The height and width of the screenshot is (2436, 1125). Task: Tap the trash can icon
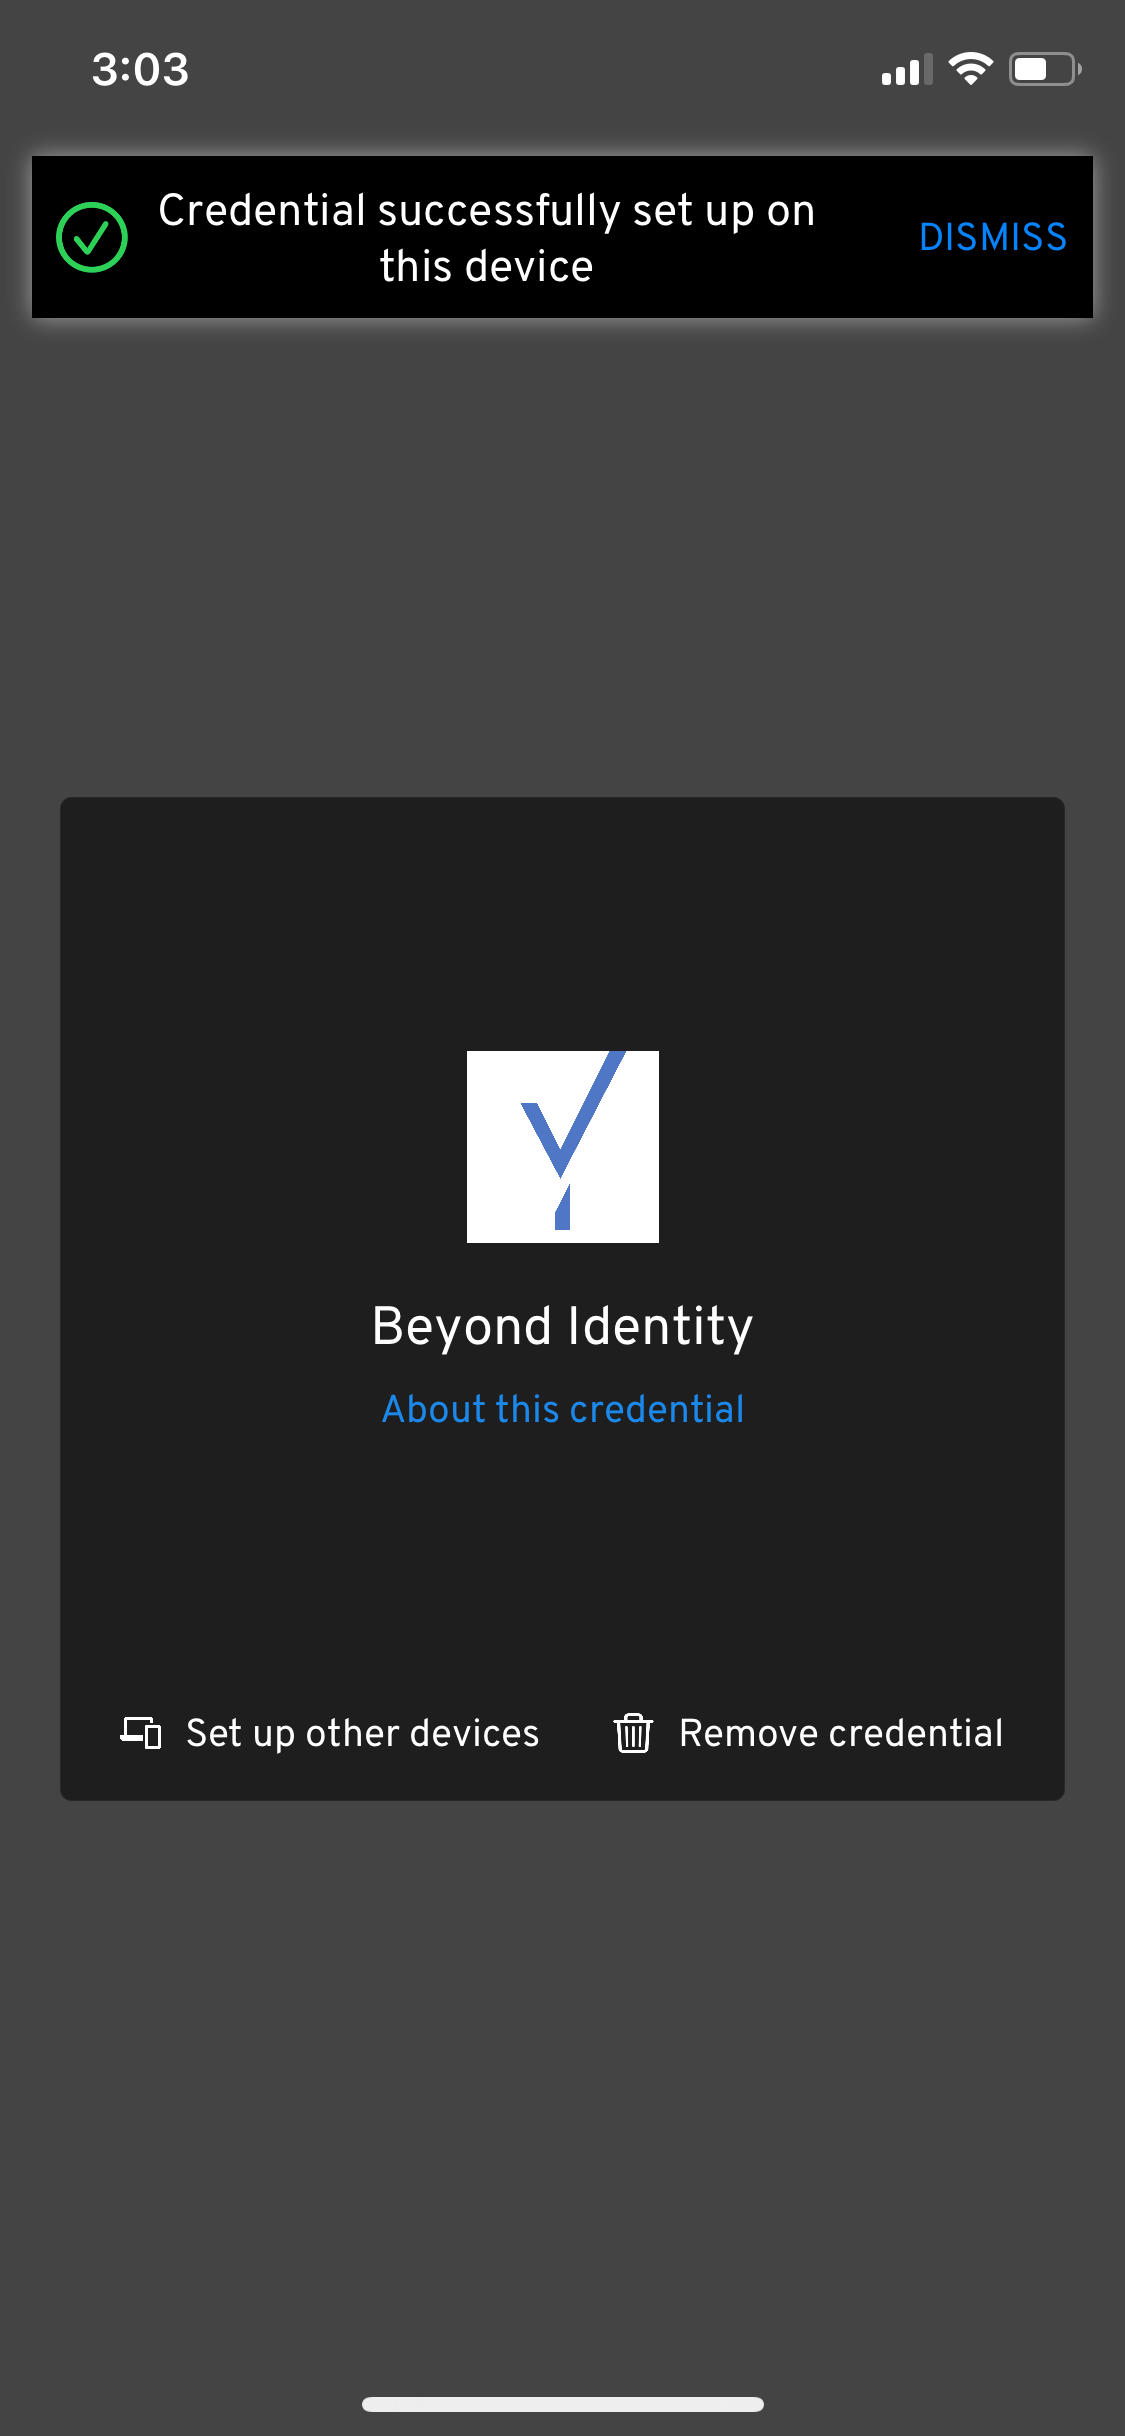tap(633, 1733)
